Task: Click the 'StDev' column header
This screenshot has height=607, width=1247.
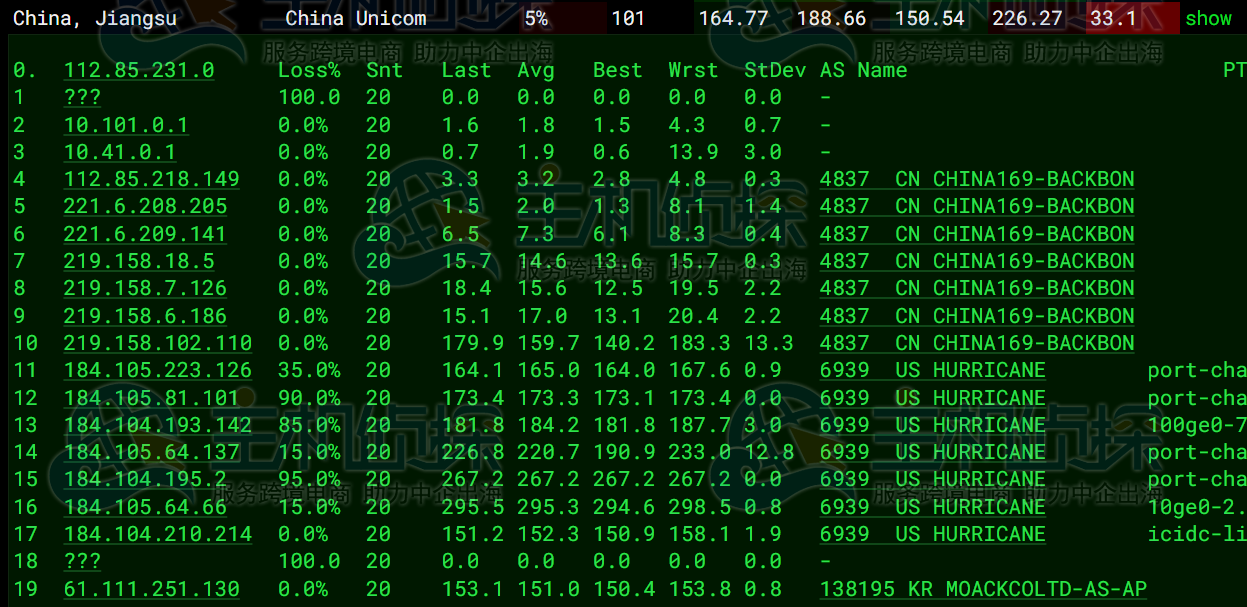Action: click(x=775, y=70)
